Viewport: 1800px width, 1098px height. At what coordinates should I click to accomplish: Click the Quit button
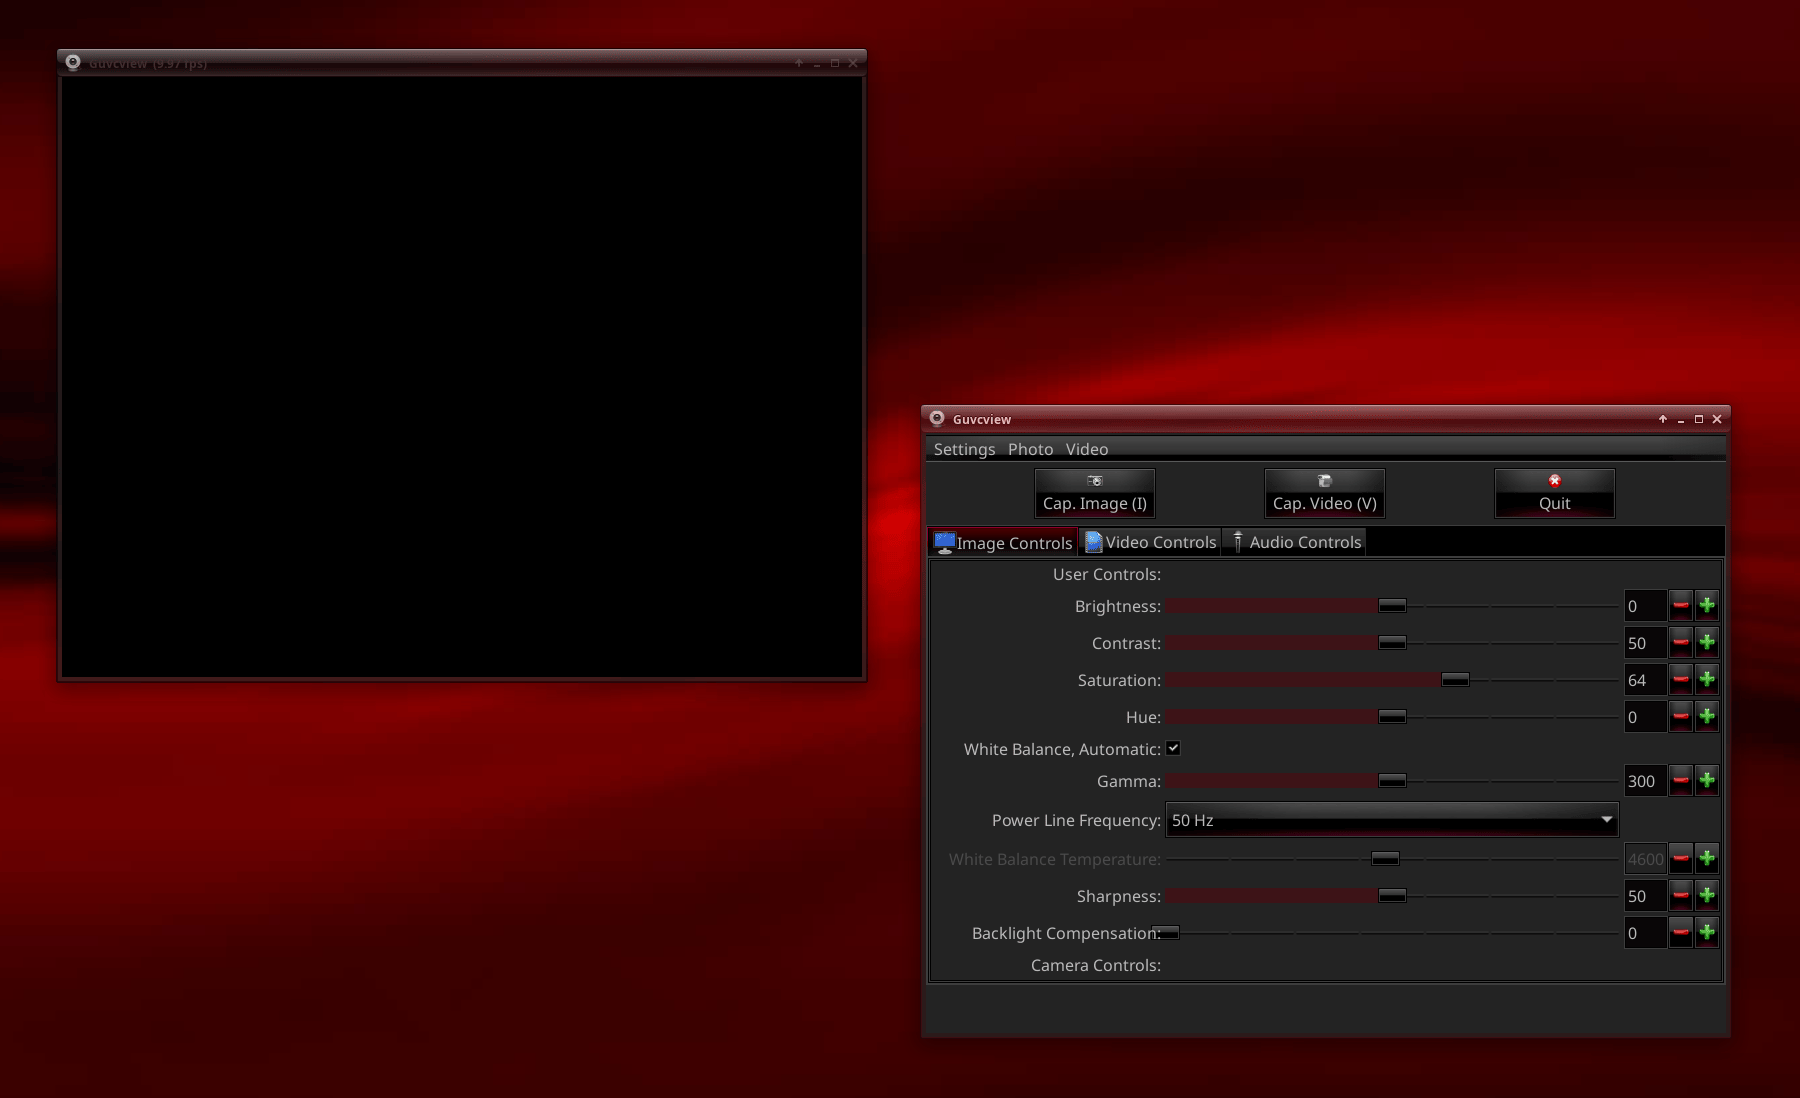pyautogui.click(x=1554, y=493)
